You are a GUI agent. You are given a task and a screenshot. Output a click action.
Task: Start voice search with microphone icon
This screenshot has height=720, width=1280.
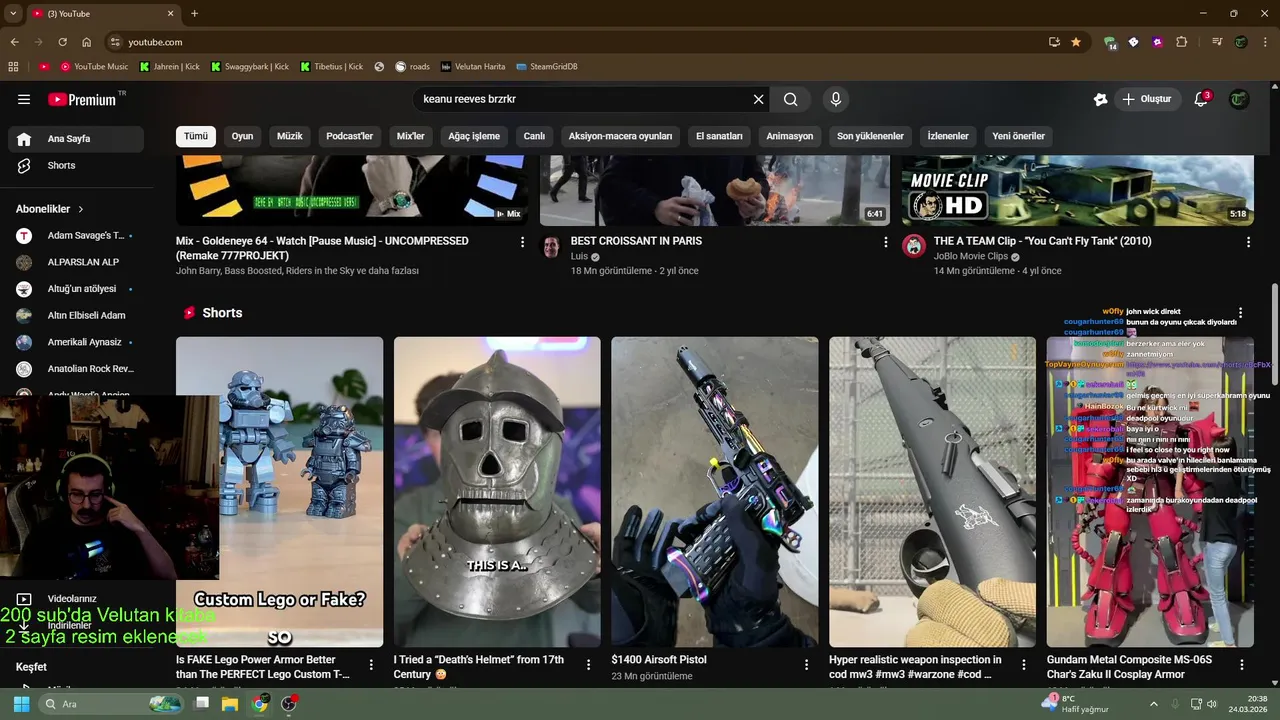836,99
